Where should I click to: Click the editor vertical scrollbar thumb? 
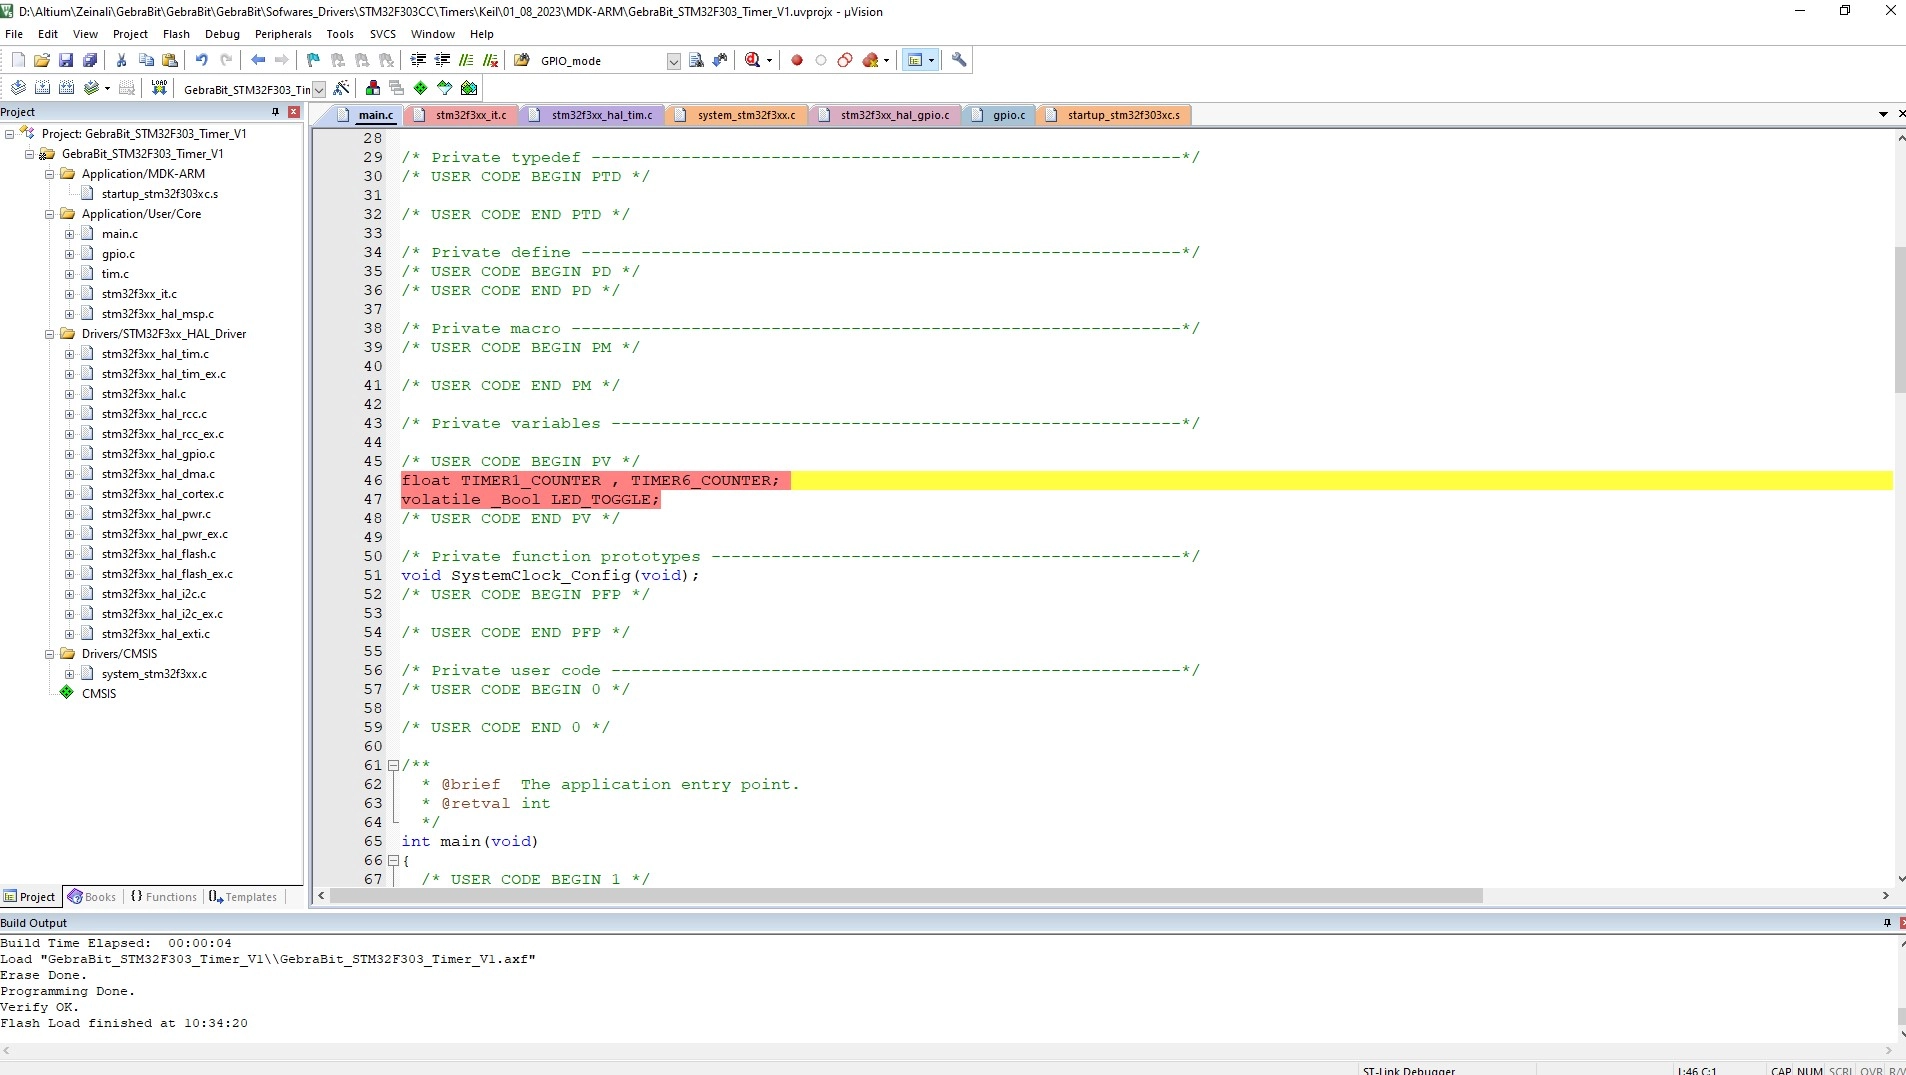click(1899, 319)
